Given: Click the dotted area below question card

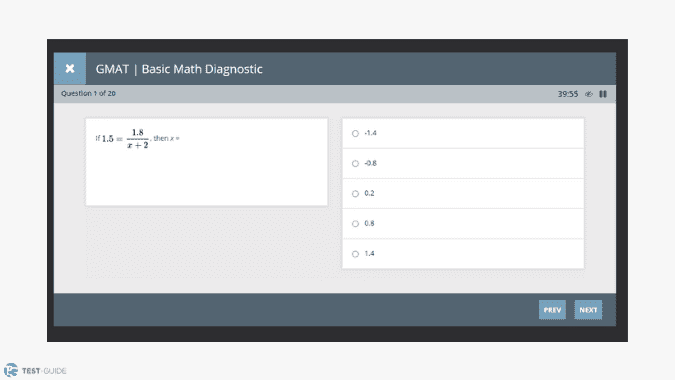Looking at the screenshot, I should 207,241.
